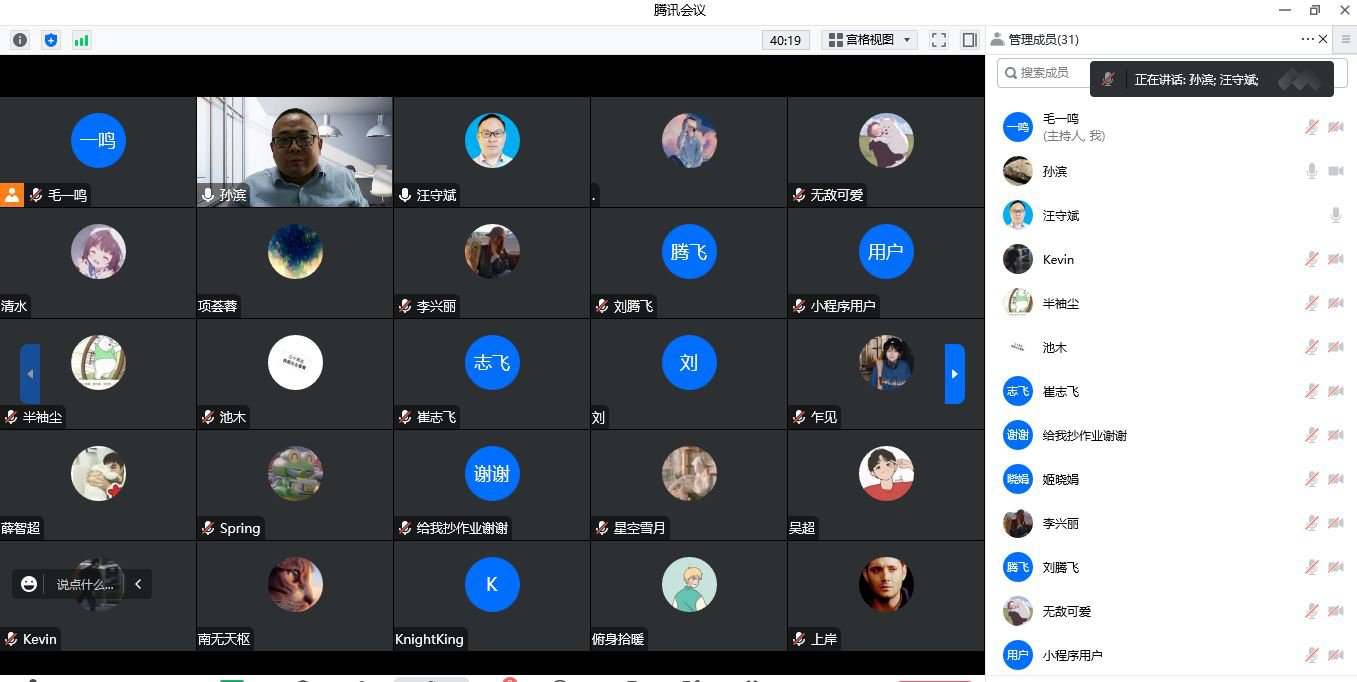Click the orange host badge on 毛一鸣 tile

12,195
